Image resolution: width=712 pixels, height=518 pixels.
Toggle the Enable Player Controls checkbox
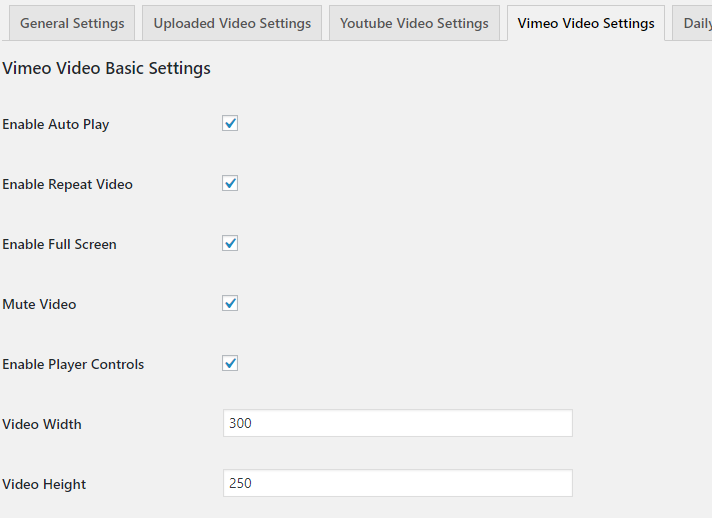[x=230, y=364]
